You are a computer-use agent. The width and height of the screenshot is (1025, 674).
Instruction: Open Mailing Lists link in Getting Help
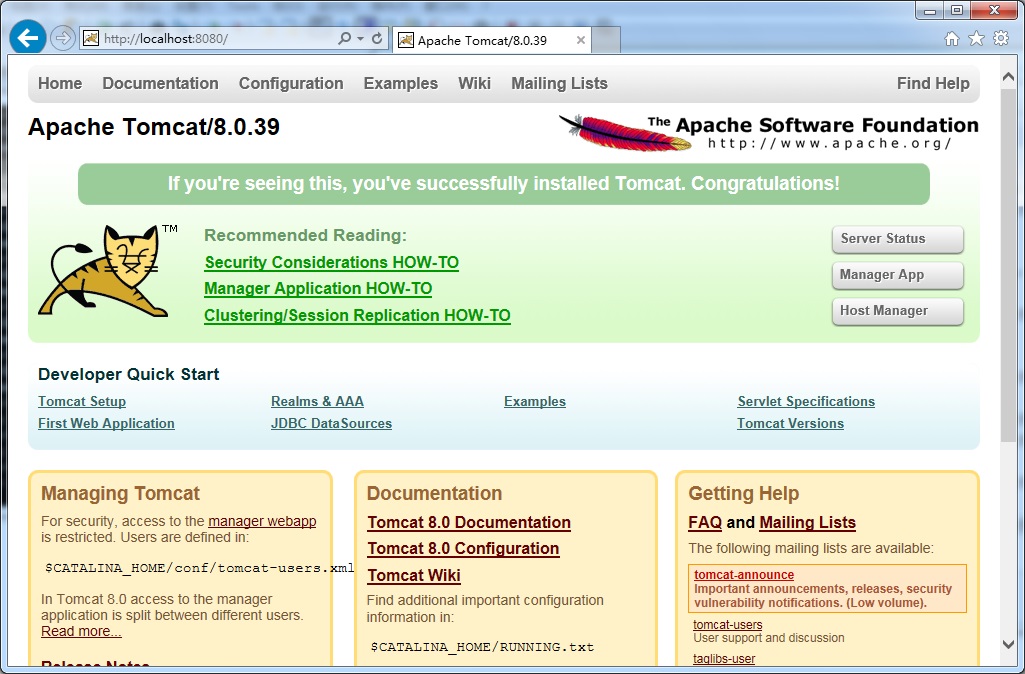[x=807, y=522]
